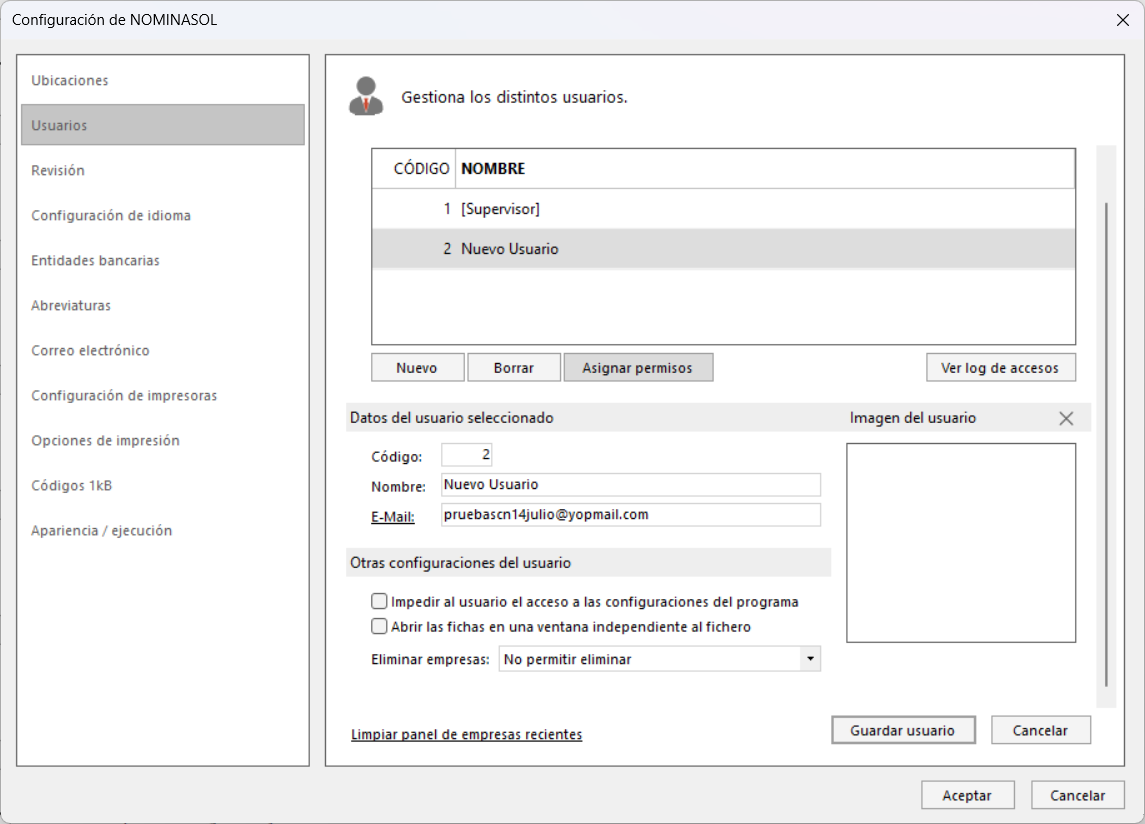Click Aceptar at the dialog bottom
This screenshot has width=1145, height=824.
coord(967,795)
